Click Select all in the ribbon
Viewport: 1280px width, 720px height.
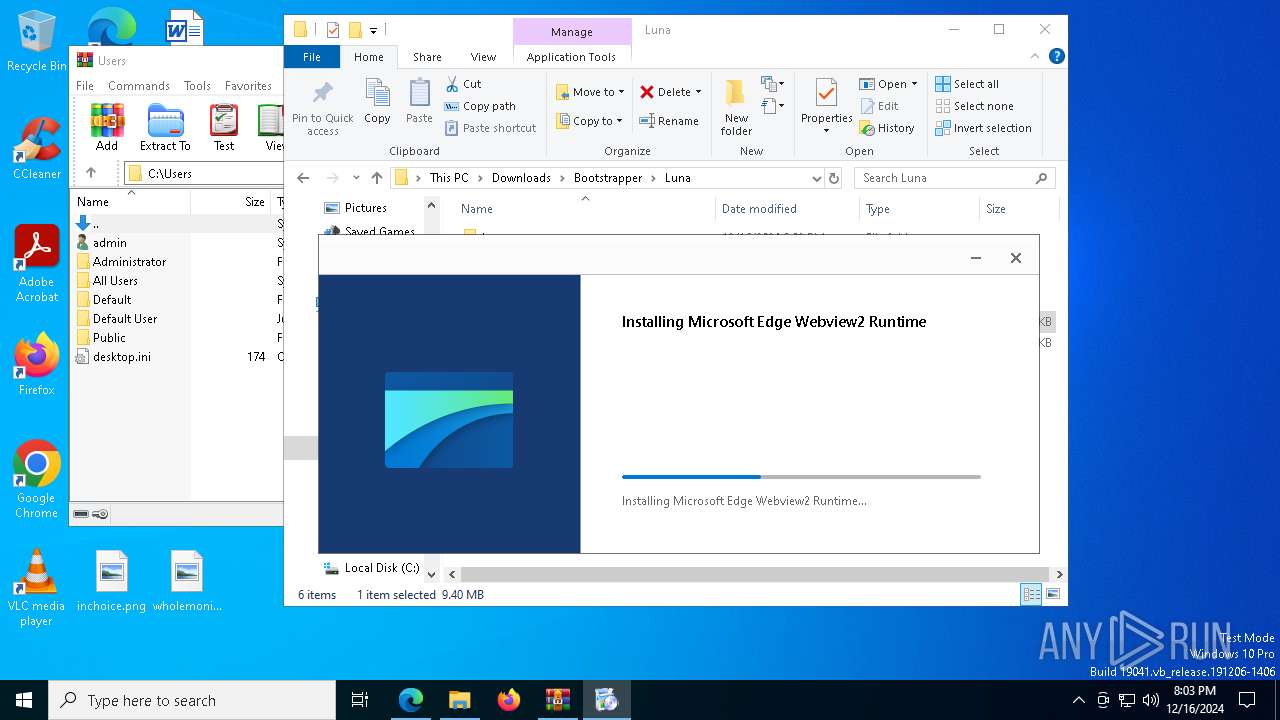(x=967, y=84)
